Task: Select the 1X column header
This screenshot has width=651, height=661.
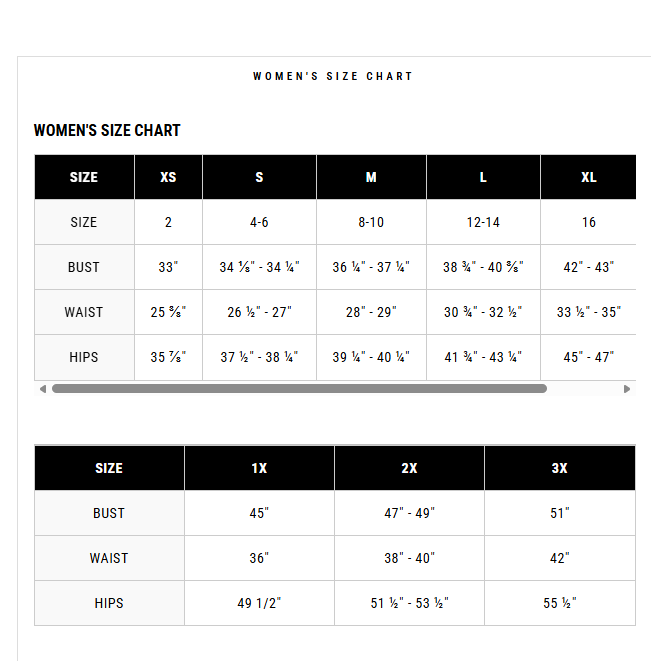Action: coord(259,468)
